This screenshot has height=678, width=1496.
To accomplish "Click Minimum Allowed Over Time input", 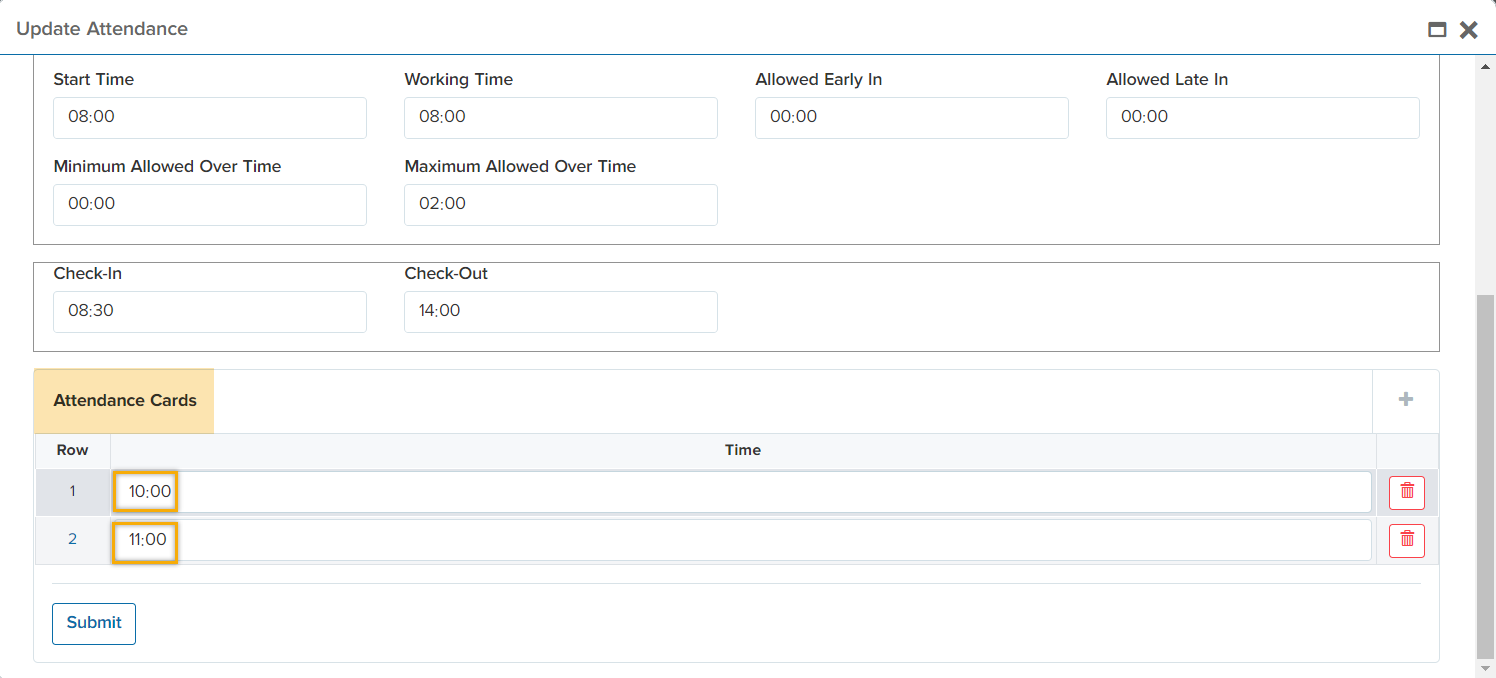I will tap(209, 204).
